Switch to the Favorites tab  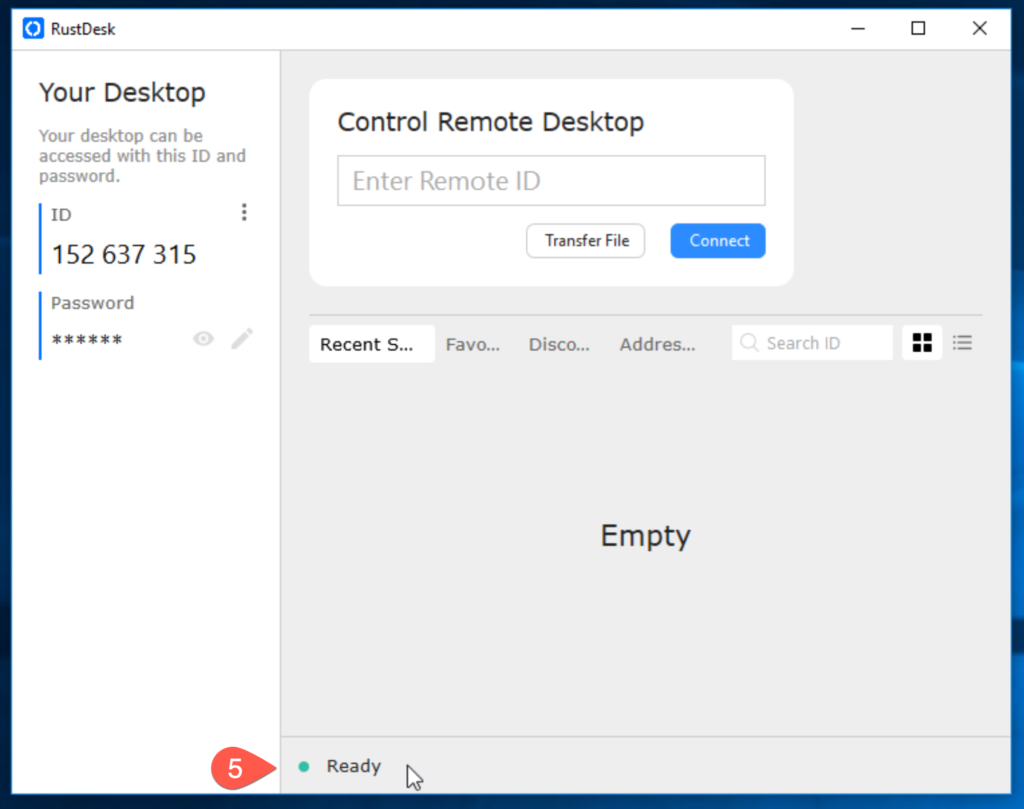(473, 344)
